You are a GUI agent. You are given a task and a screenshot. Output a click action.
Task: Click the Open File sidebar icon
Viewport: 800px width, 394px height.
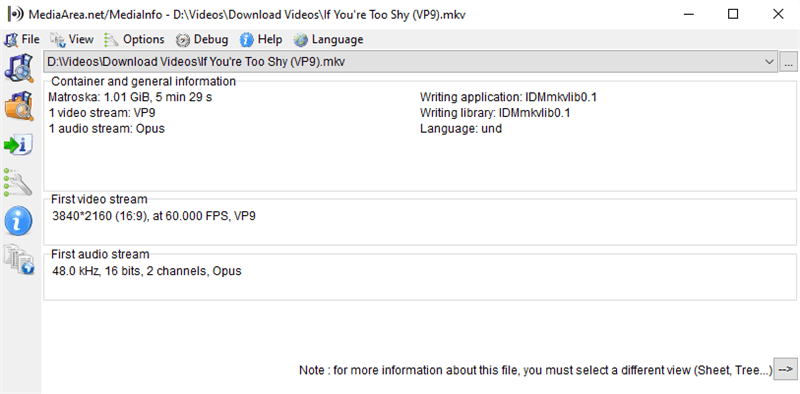click(x=19, y=68)
